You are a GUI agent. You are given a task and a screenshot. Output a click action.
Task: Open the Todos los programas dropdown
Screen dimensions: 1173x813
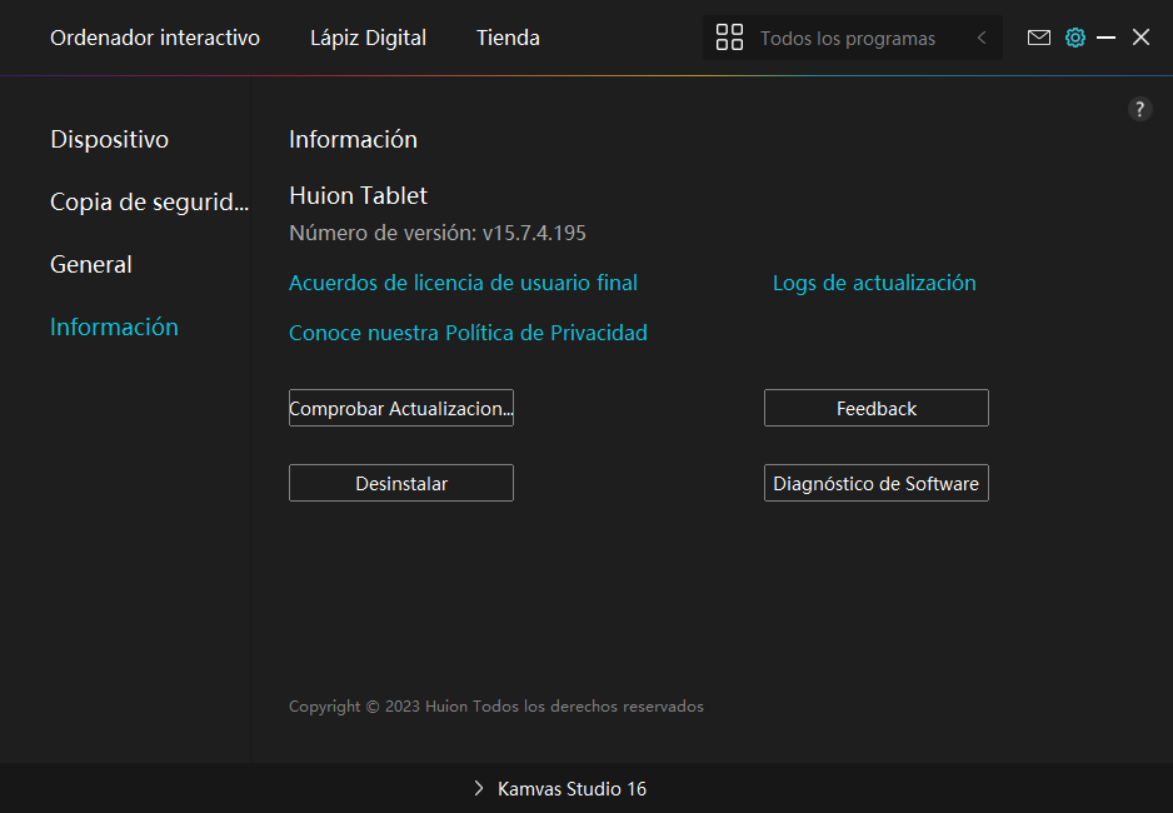tap(847, 39)
